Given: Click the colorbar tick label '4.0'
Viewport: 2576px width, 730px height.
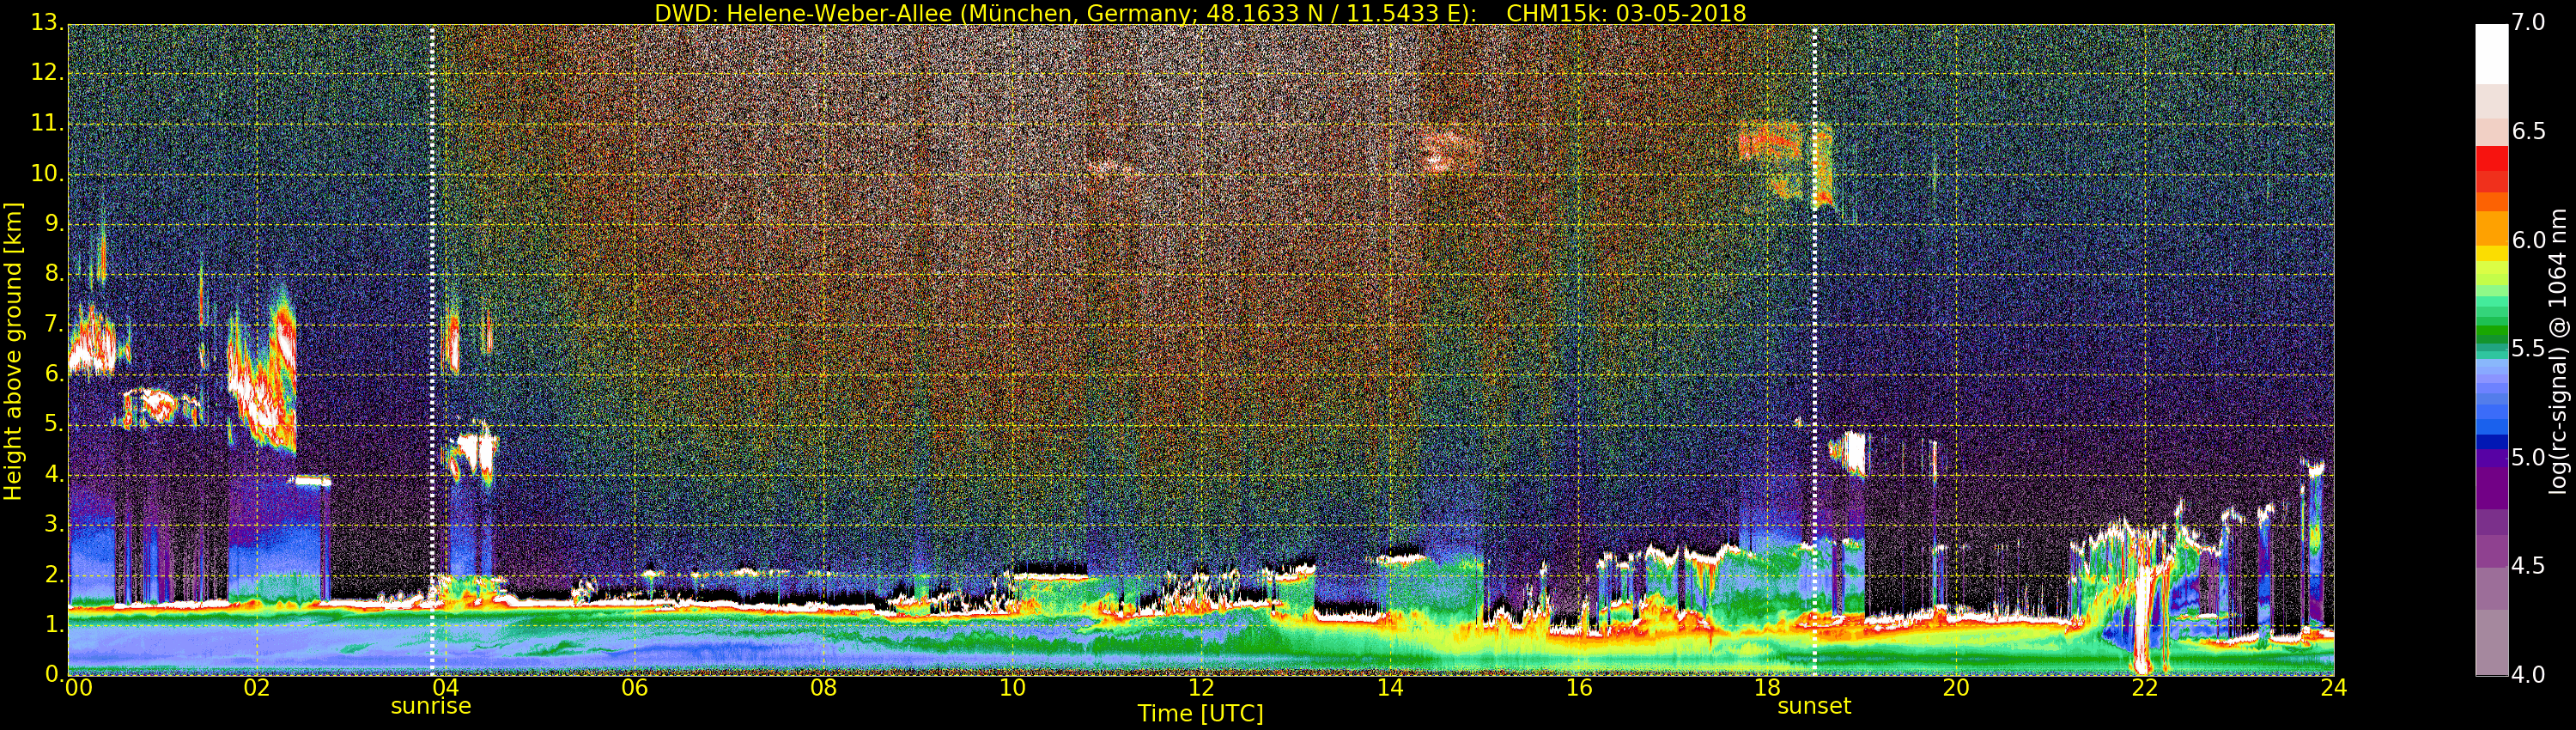Looking at the screenshot, I should [x=2529, y=674].
